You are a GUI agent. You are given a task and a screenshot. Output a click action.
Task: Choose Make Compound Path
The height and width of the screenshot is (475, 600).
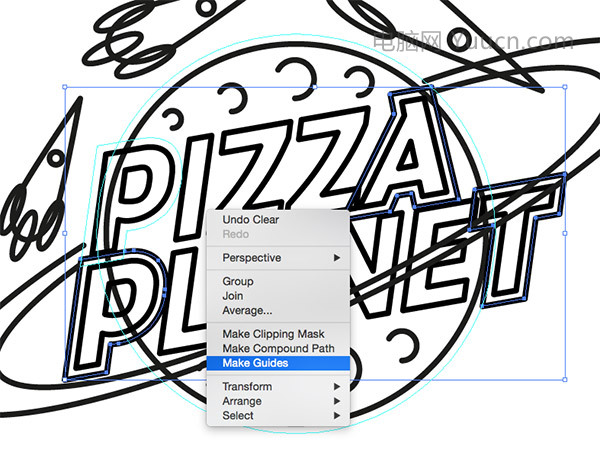(278, 348)
